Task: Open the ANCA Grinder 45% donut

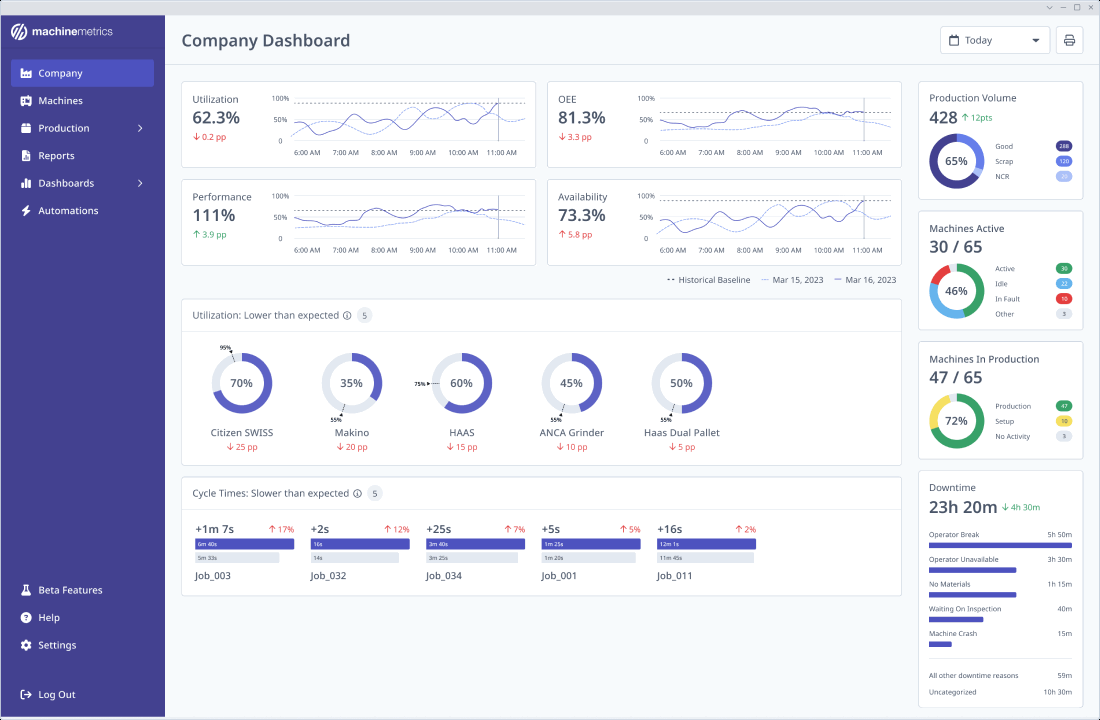Action: [x=572, y=383]
